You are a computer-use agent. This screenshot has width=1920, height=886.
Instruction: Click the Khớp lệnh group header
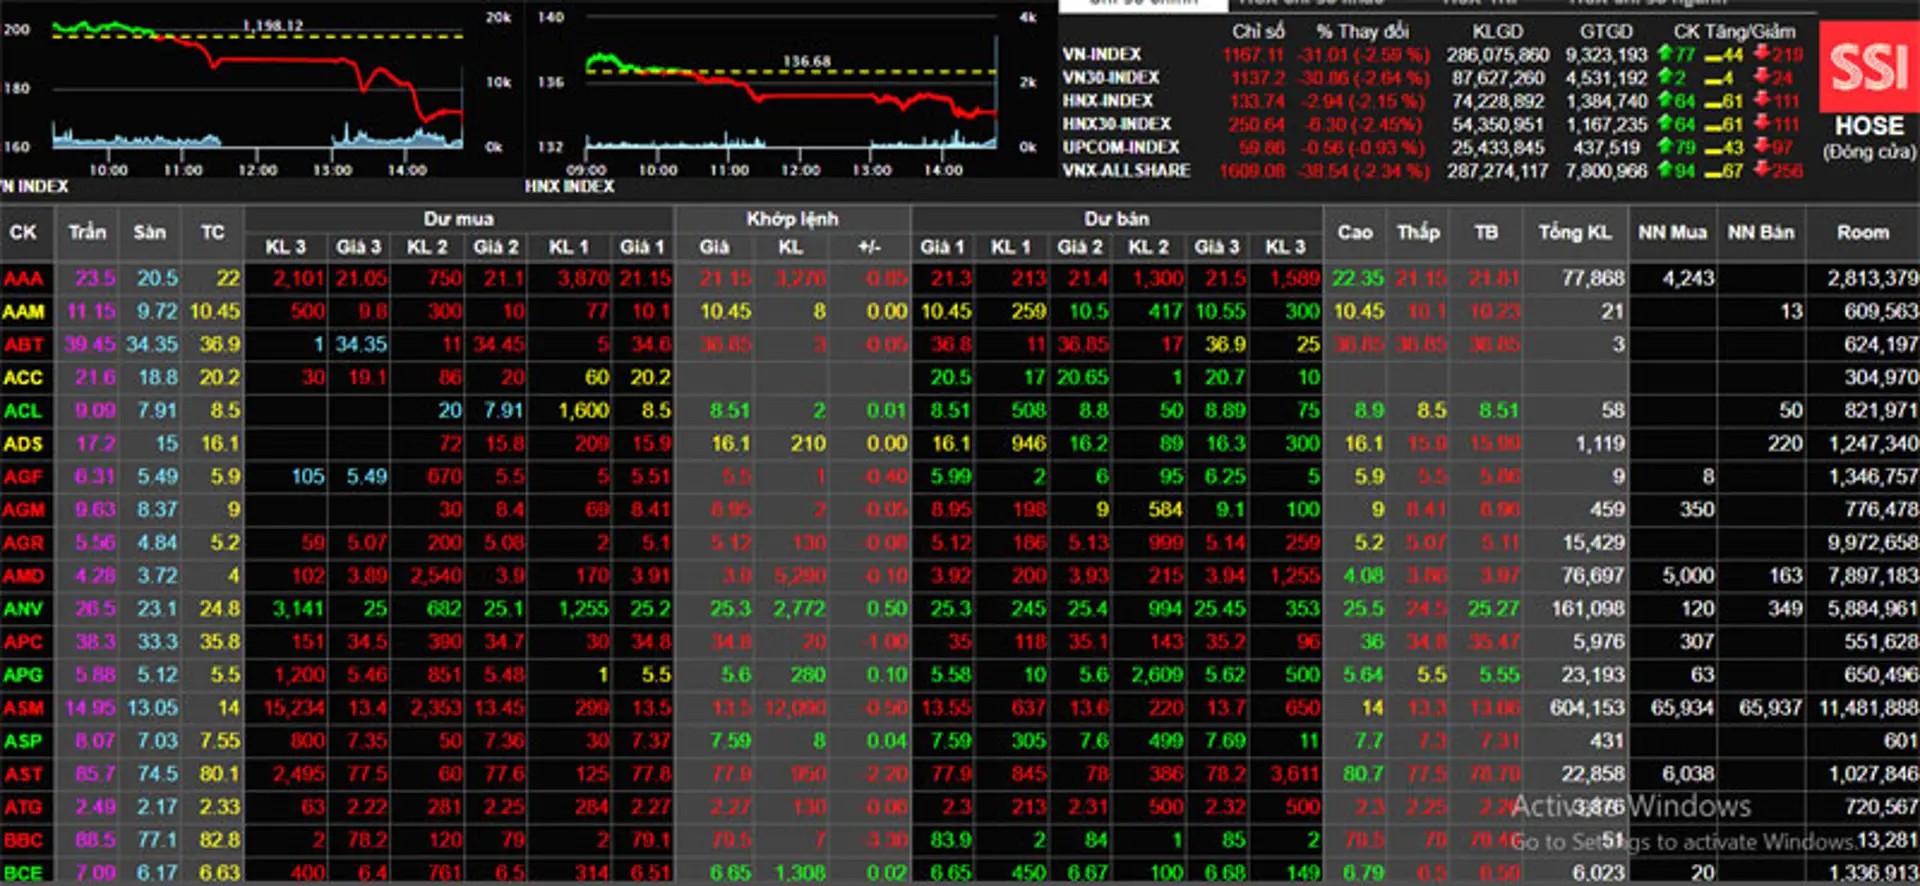(x=792, y=218)
